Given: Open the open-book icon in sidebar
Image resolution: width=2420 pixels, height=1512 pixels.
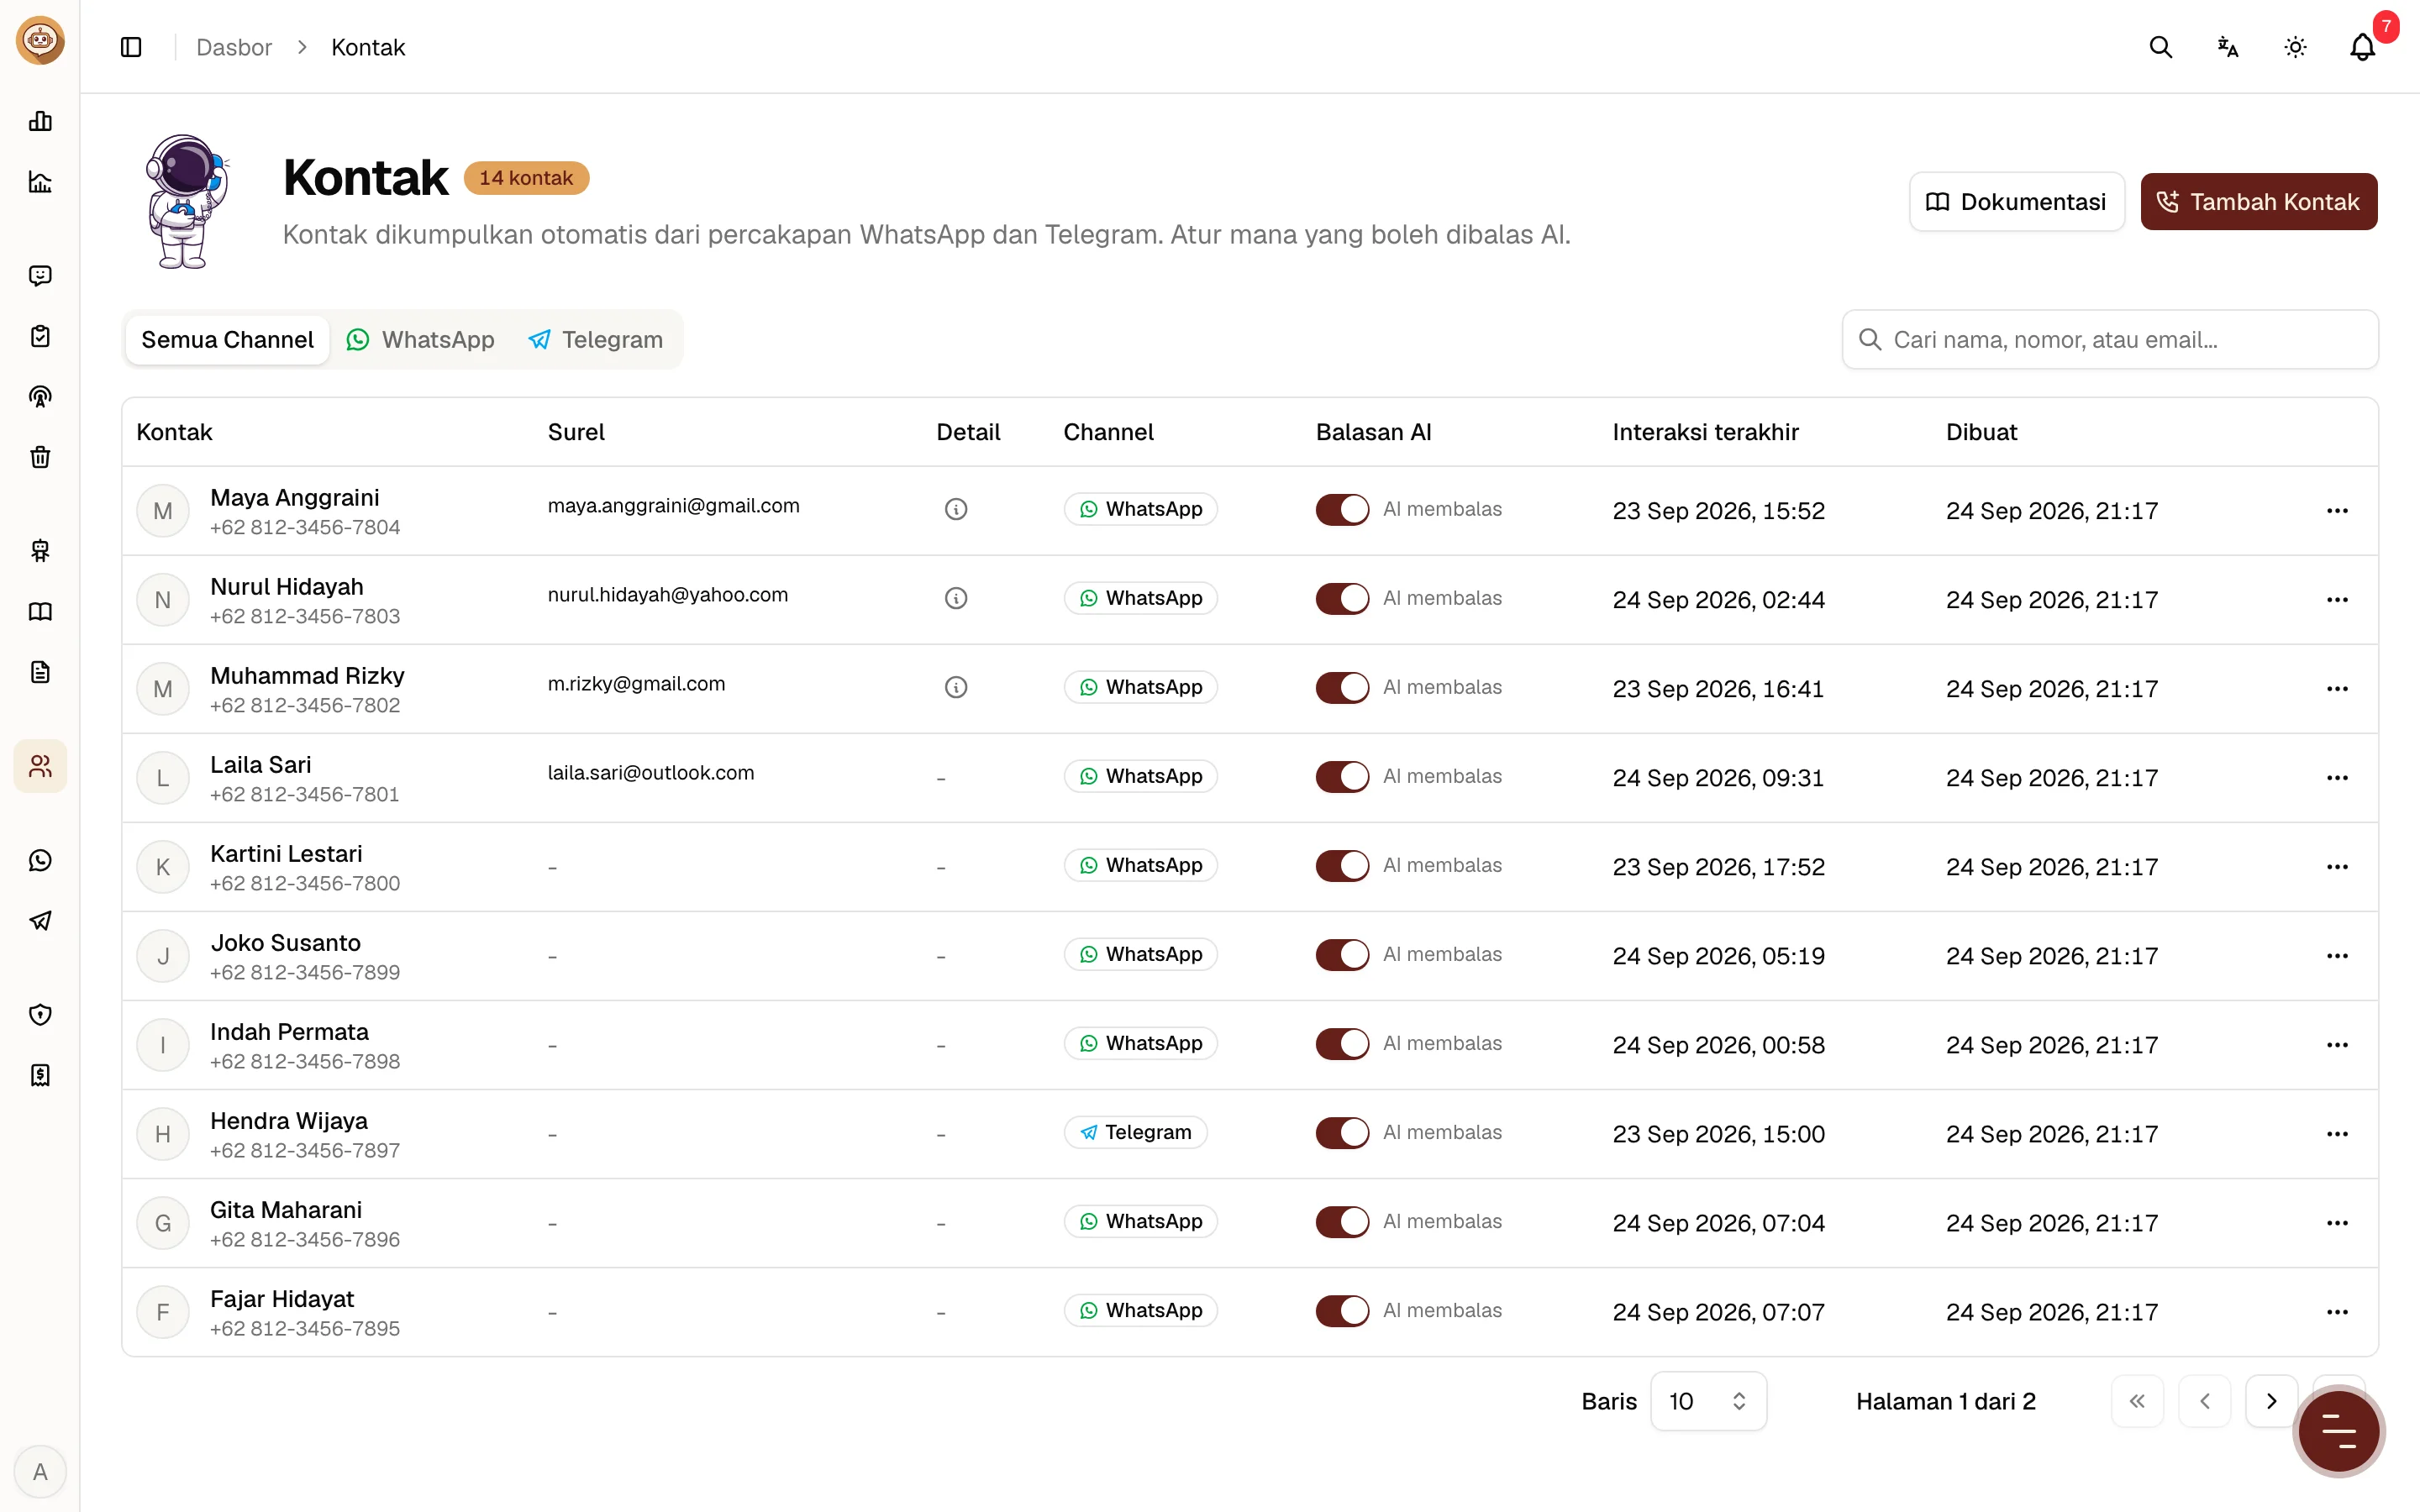Looking at the screenshot, I should (x=40, y=612).
